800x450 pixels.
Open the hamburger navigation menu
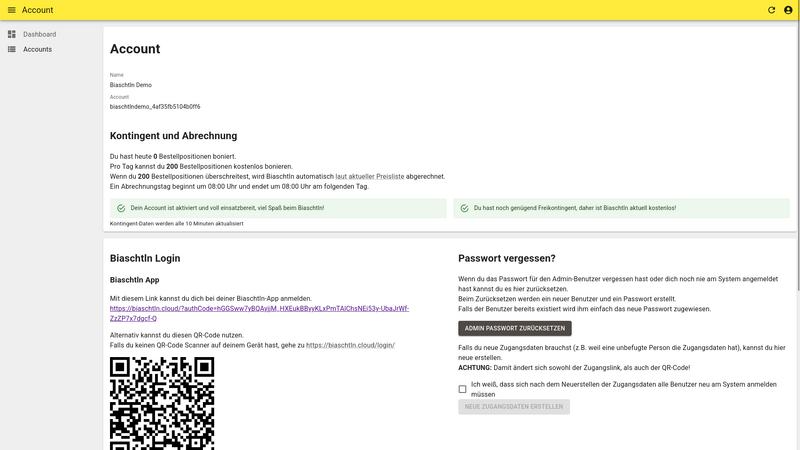click(x=11, y=10)
